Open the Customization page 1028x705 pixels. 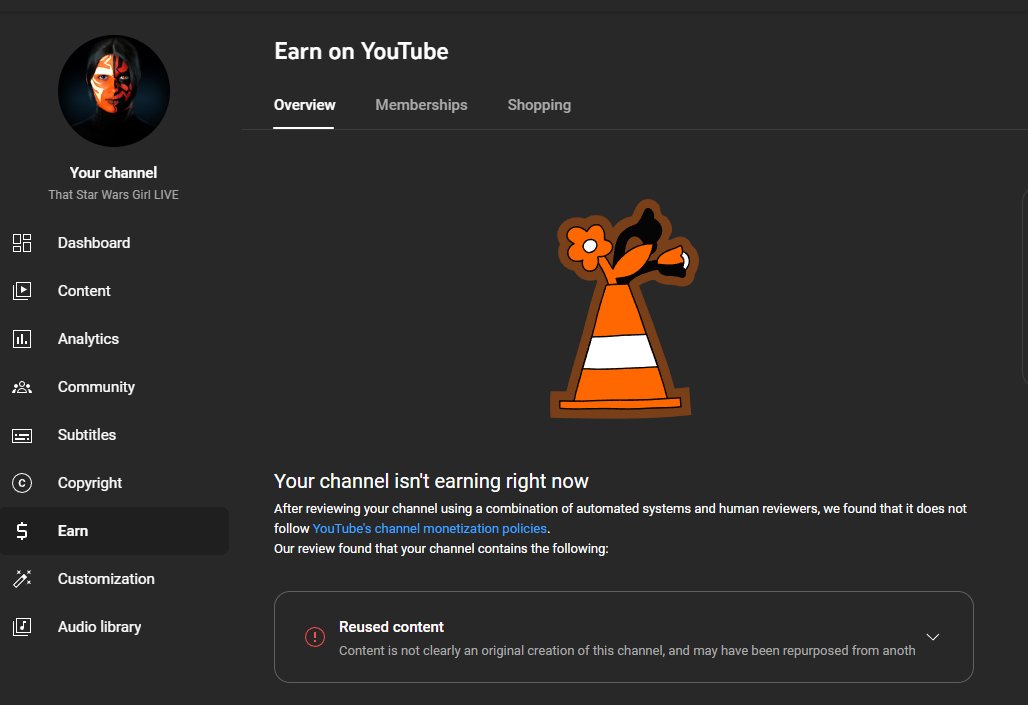click(115, 578)
